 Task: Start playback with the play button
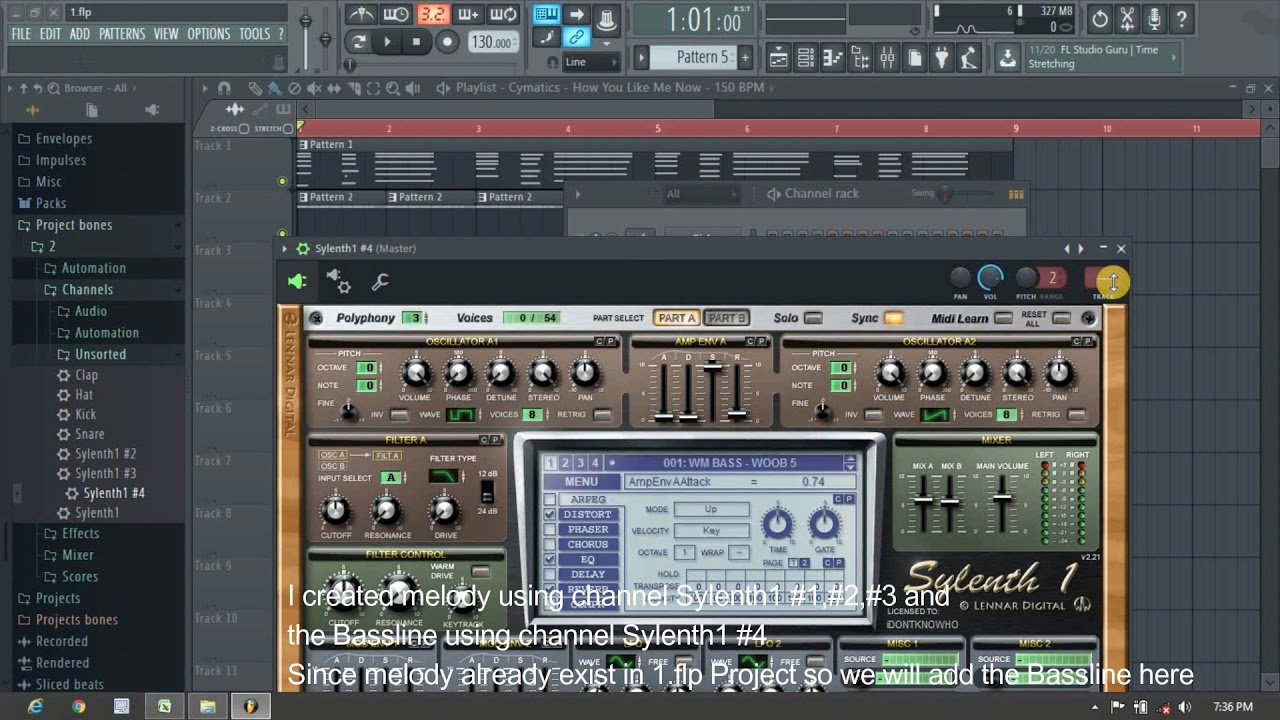(388, 42)
